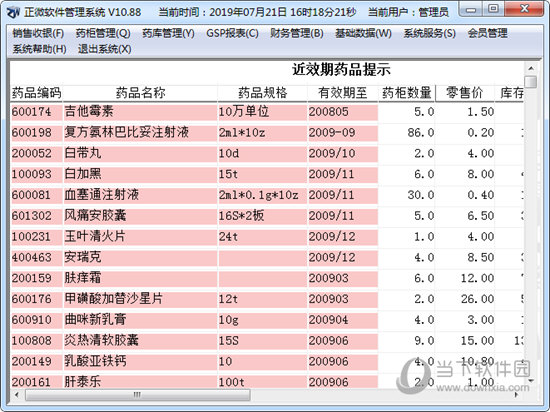Open the 会员管理 menu
The width and height of the screenshot is (550, 412).
coord(487,33)
